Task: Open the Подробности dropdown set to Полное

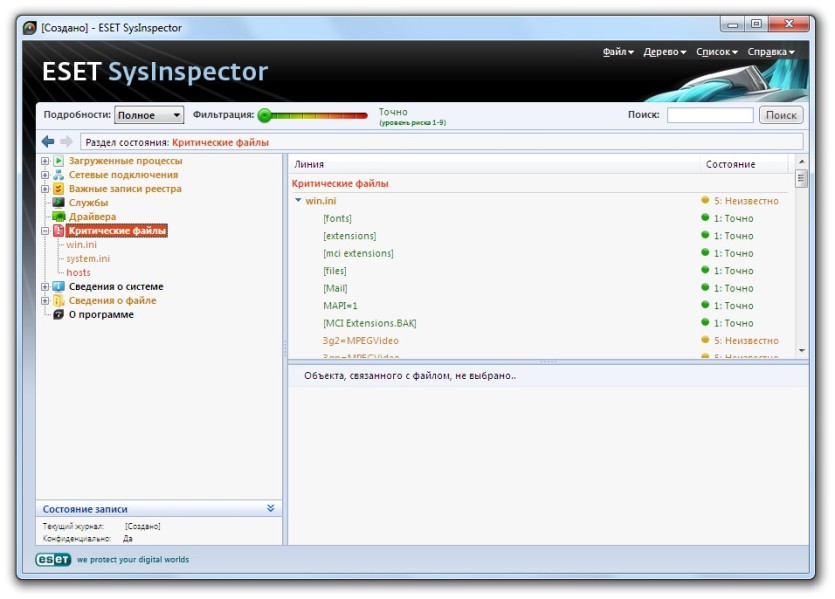Action: (149, 115)
